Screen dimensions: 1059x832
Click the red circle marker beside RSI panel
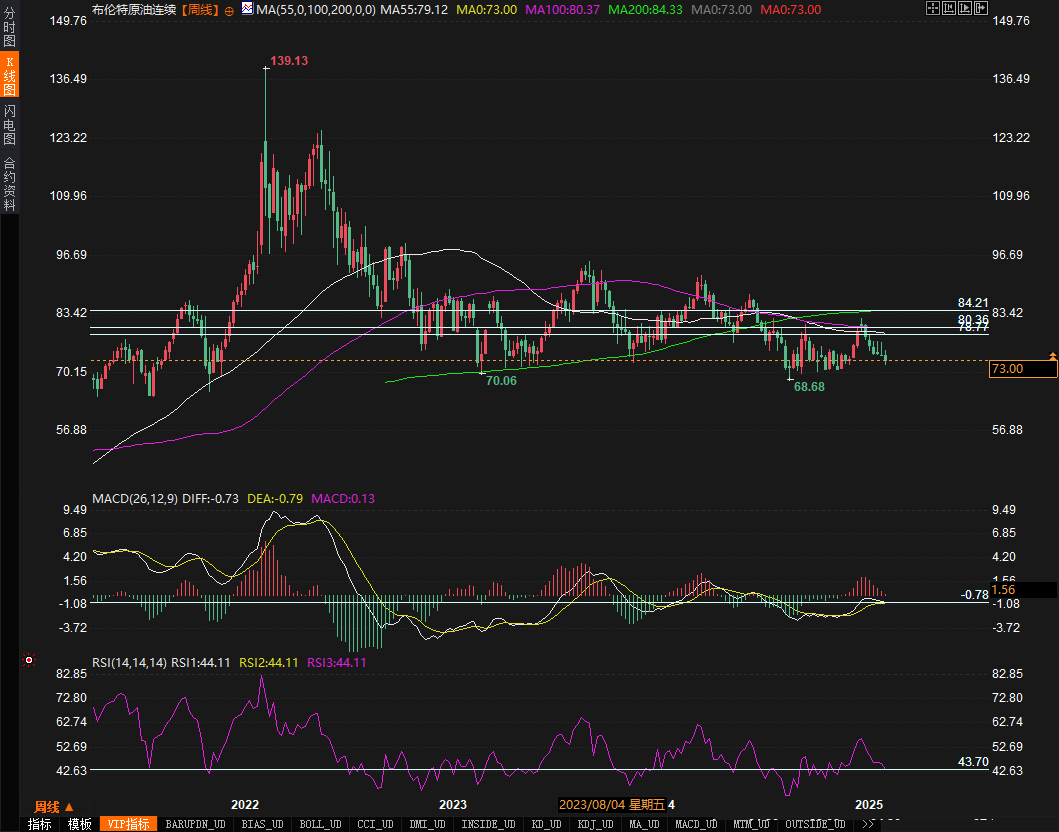[x=29, y=660]
